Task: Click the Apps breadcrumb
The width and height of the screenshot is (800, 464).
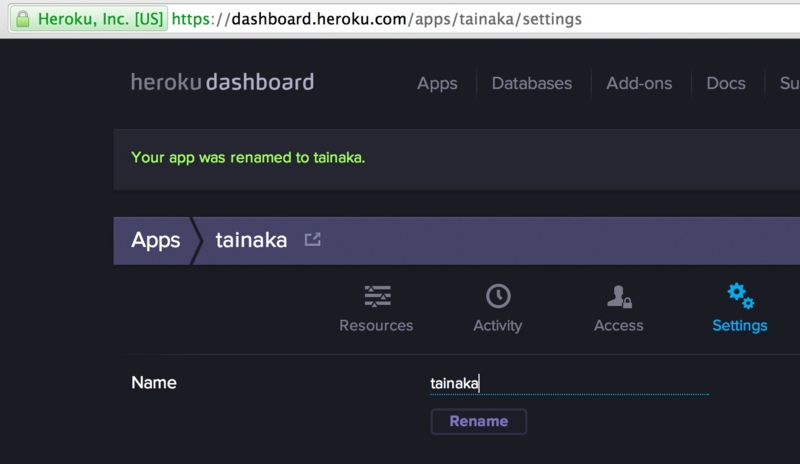Action: coord(156,240)
